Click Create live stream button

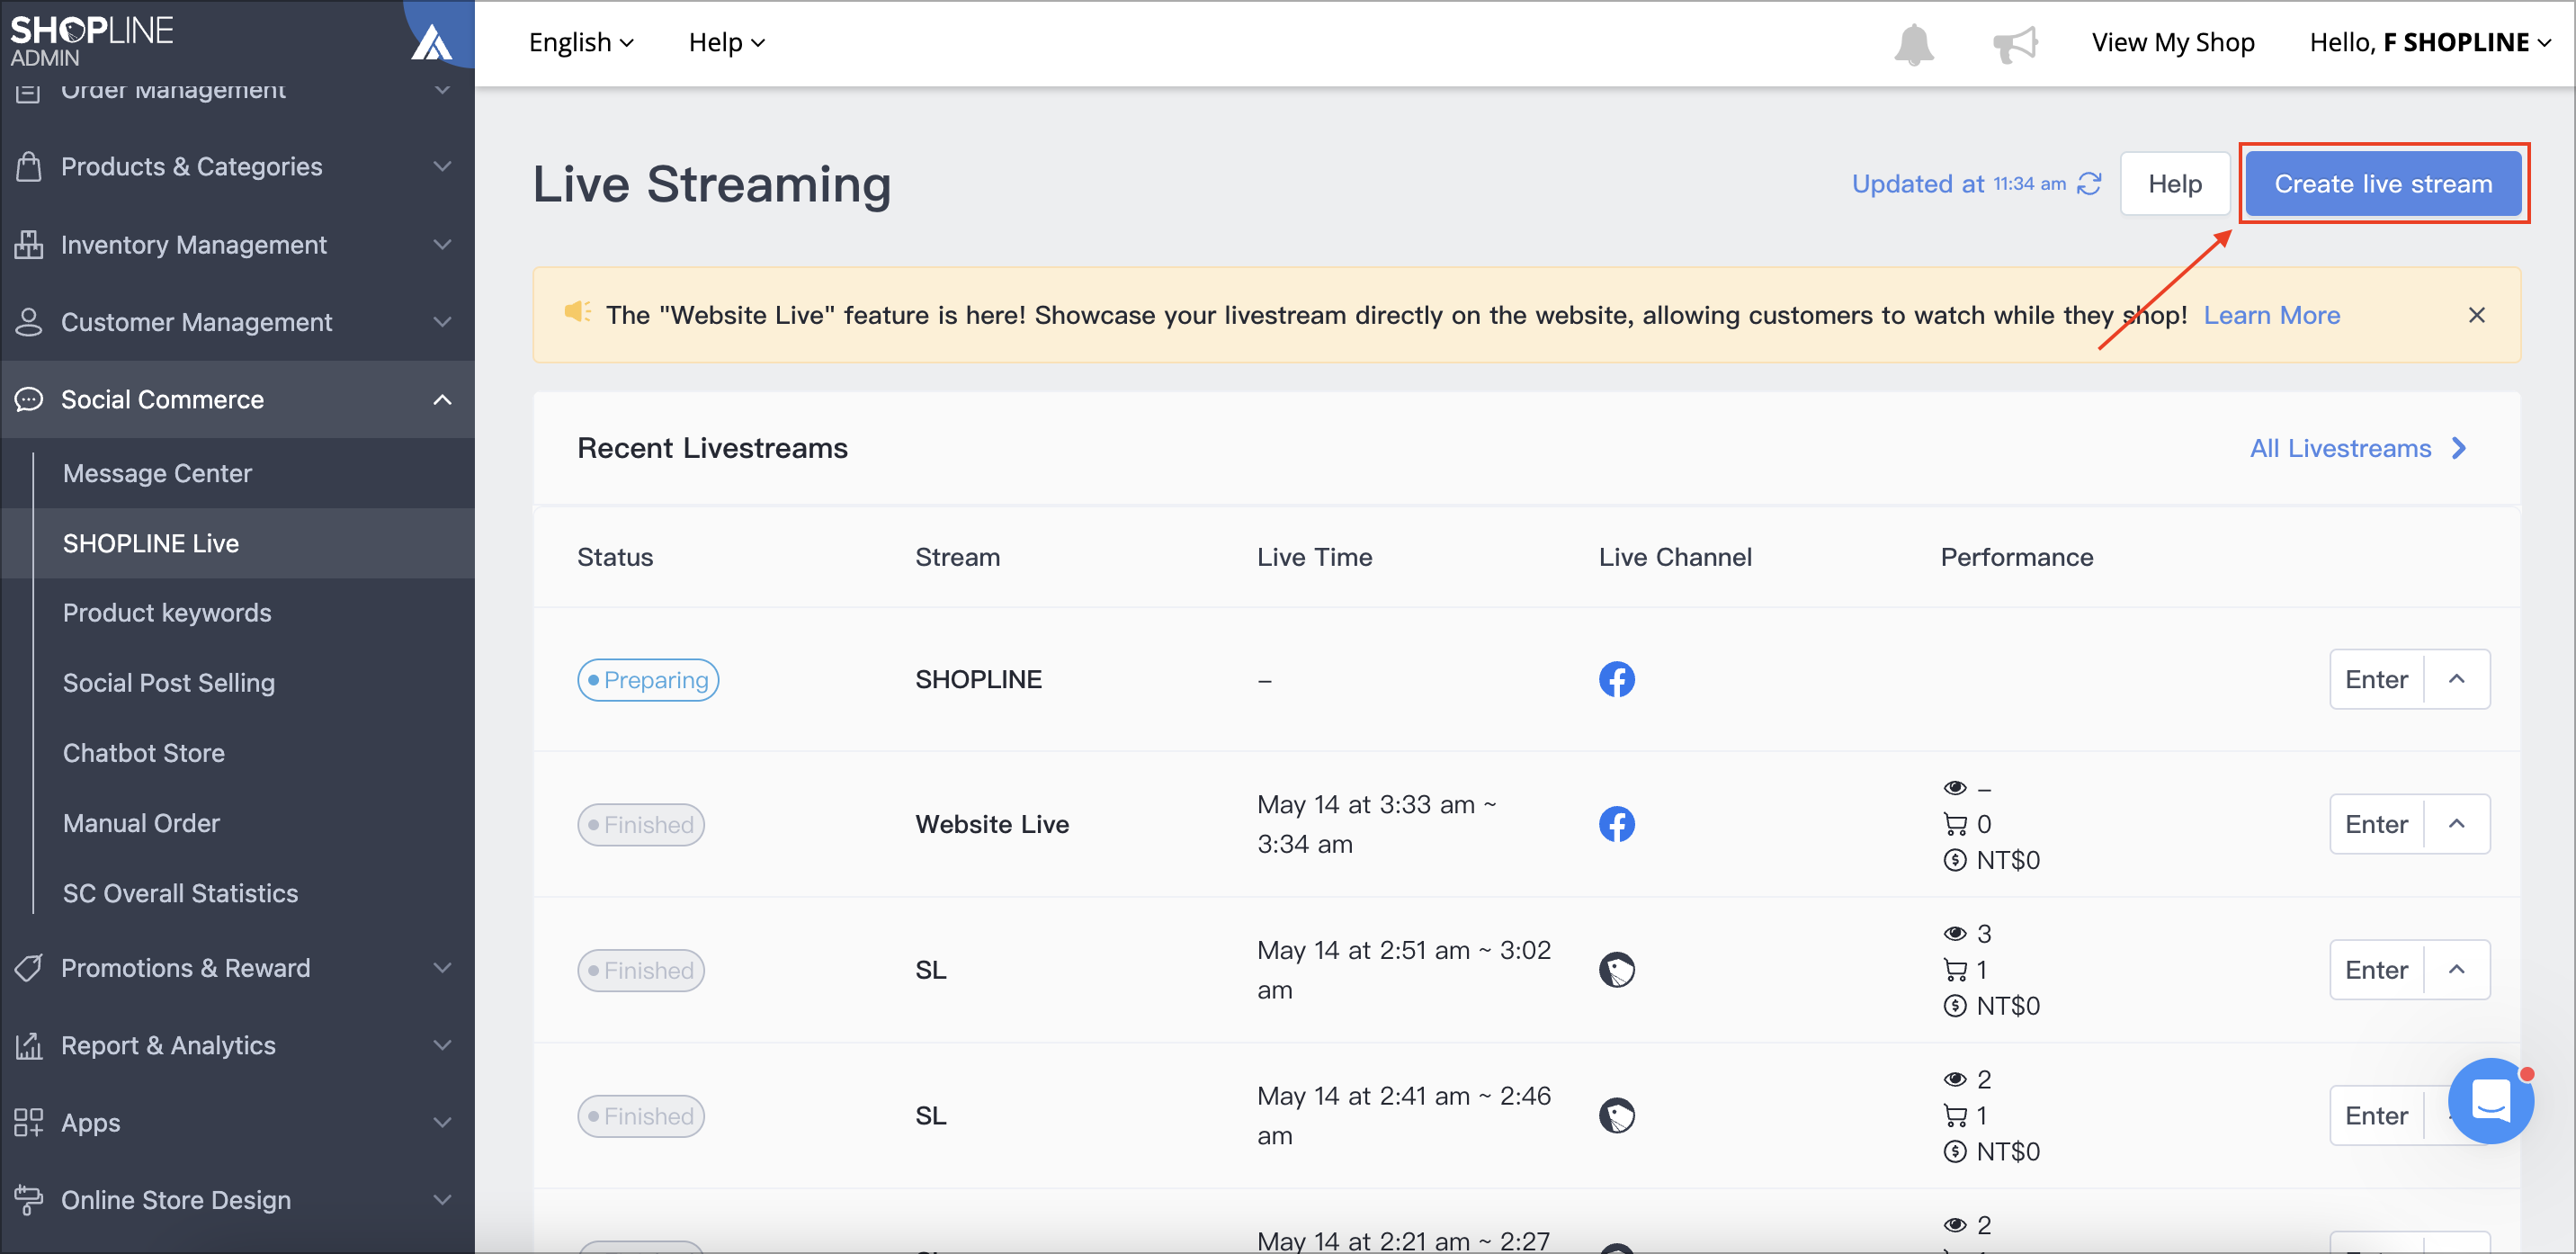point(2383,184)
